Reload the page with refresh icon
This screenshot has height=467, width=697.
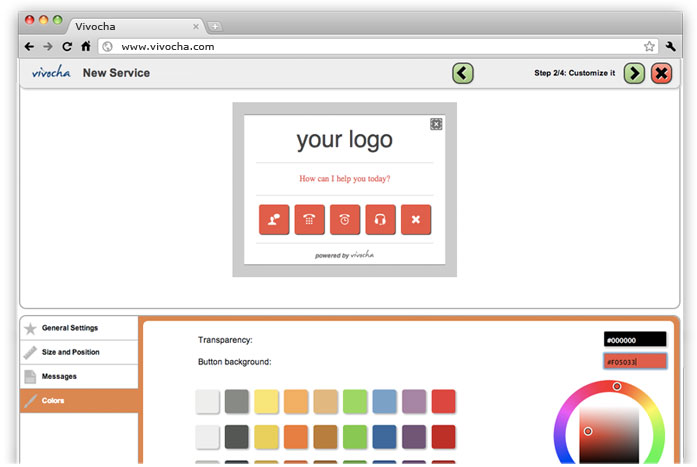67,47
